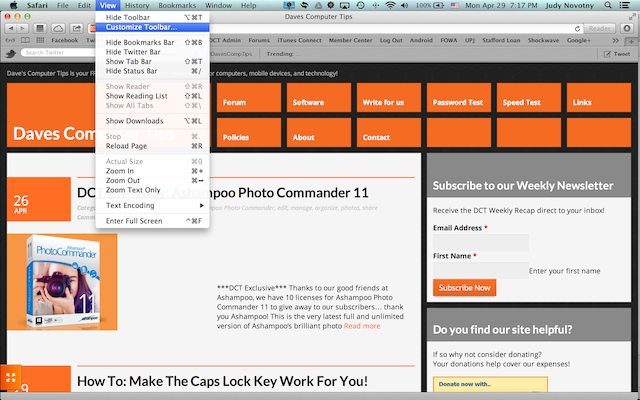
Task: Click the battery status icon
Action: (x=438, y=5)
